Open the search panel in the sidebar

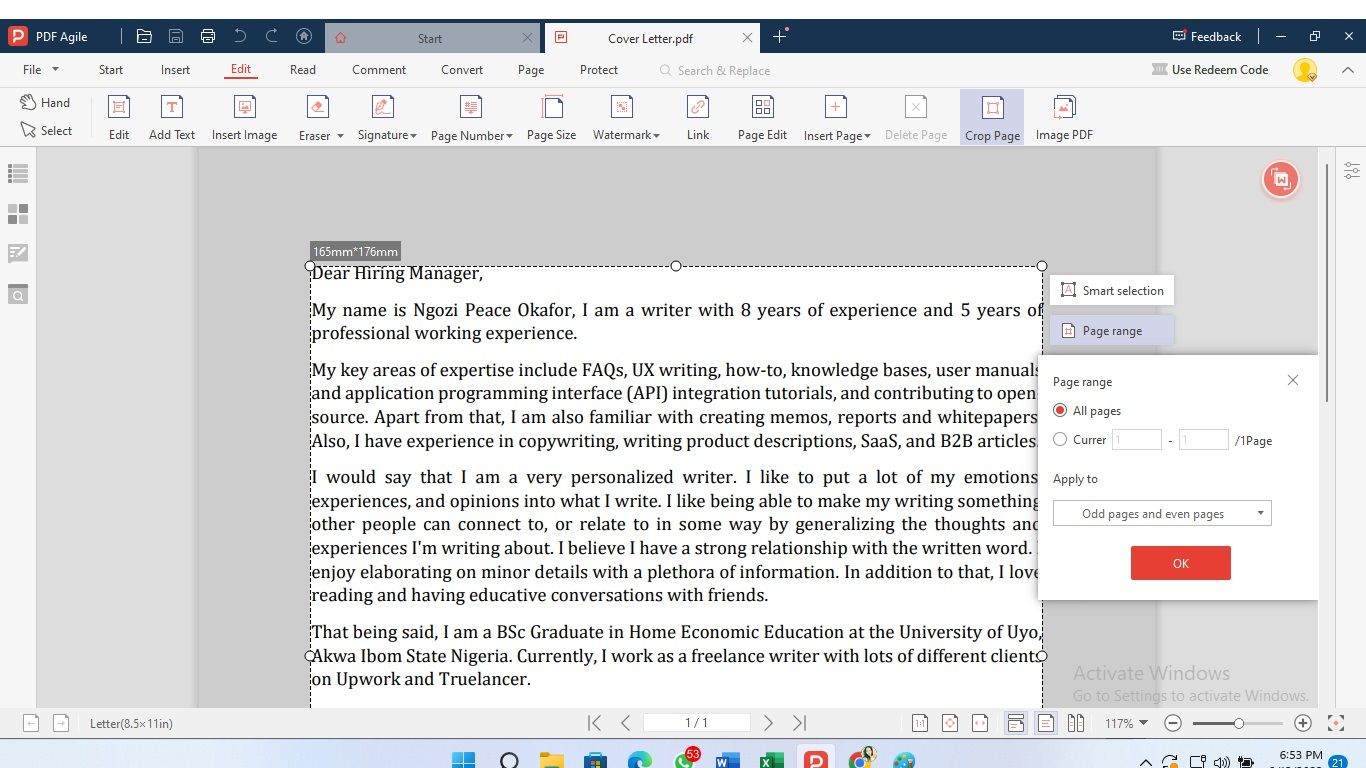click(17, 294)
